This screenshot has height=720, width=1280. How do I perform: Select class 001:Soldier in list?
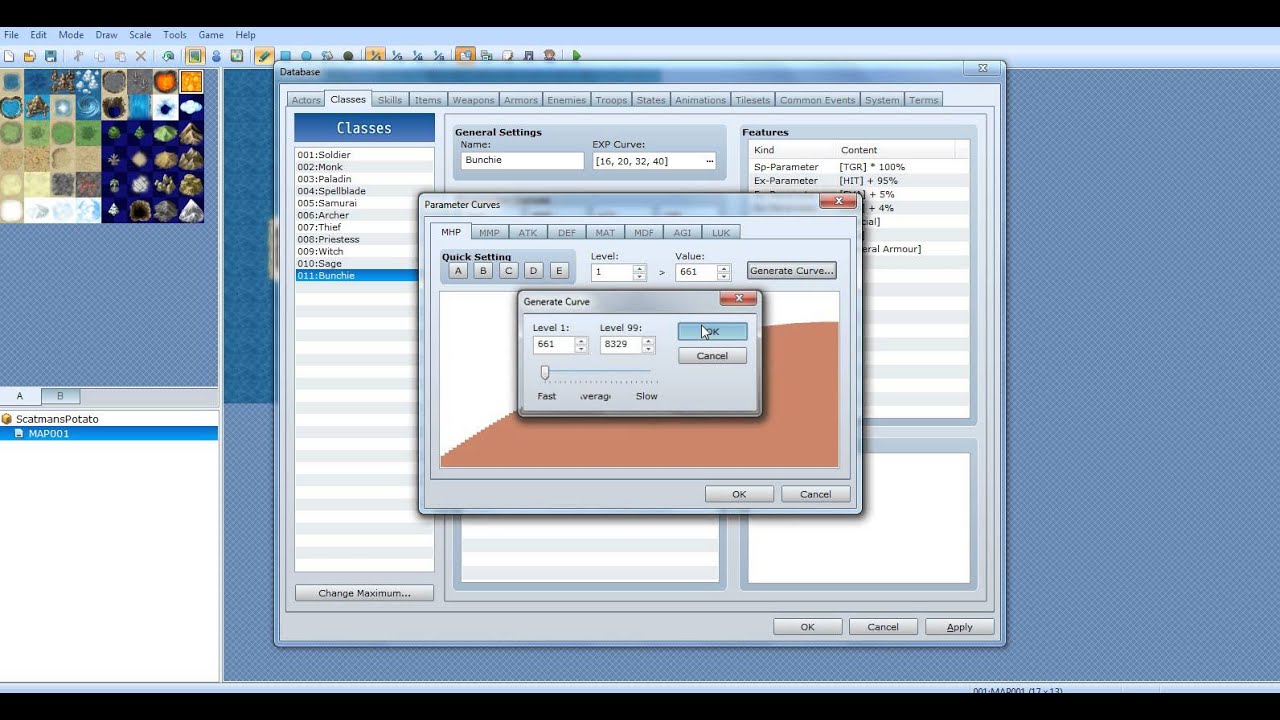tap(364, 155)
